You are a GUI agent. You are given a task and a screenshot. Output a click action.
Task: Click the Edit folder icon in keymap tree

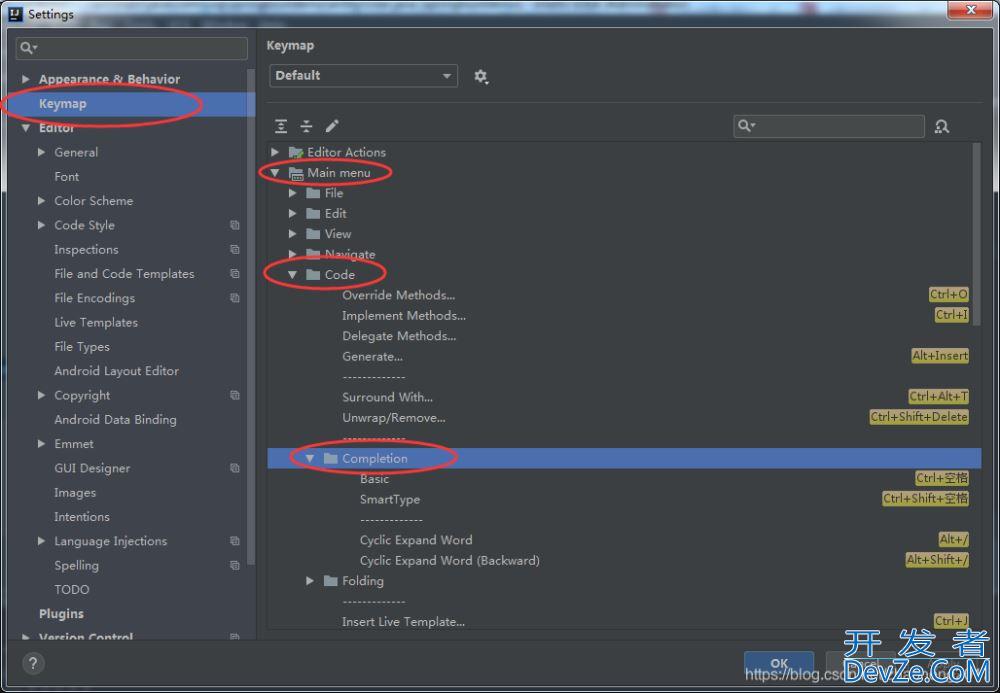[313, 214]
